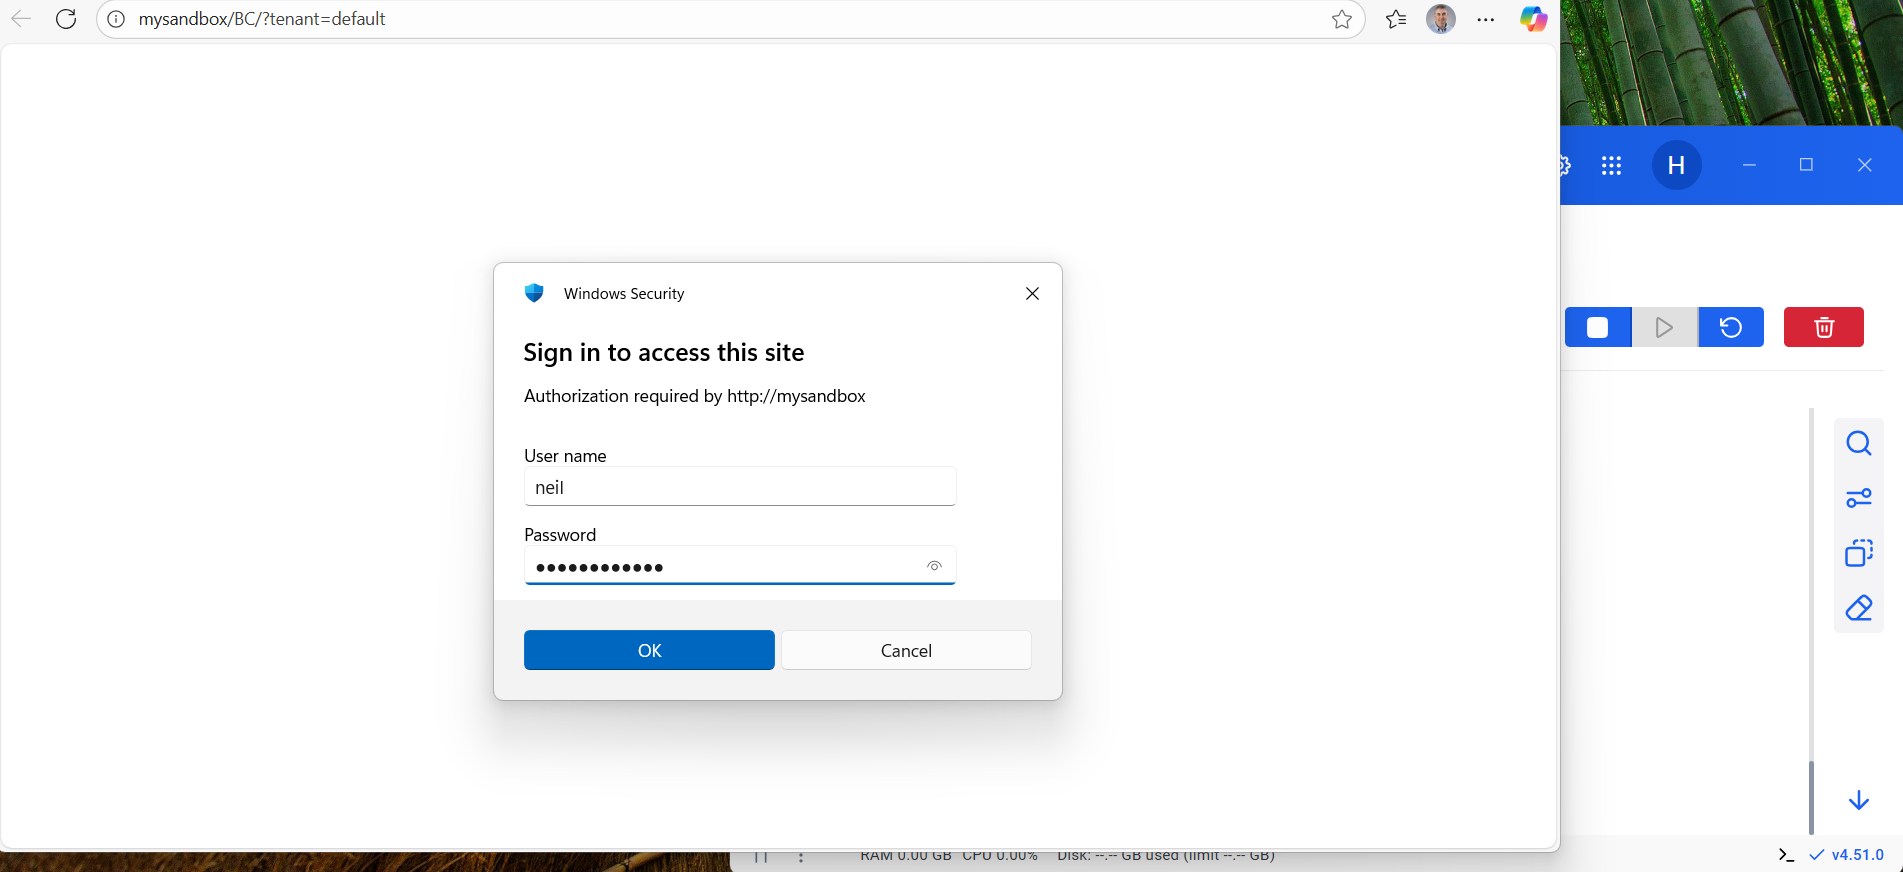Confirm sign in with OK button
Viewport: 1903px width, 872px height.
649,650
